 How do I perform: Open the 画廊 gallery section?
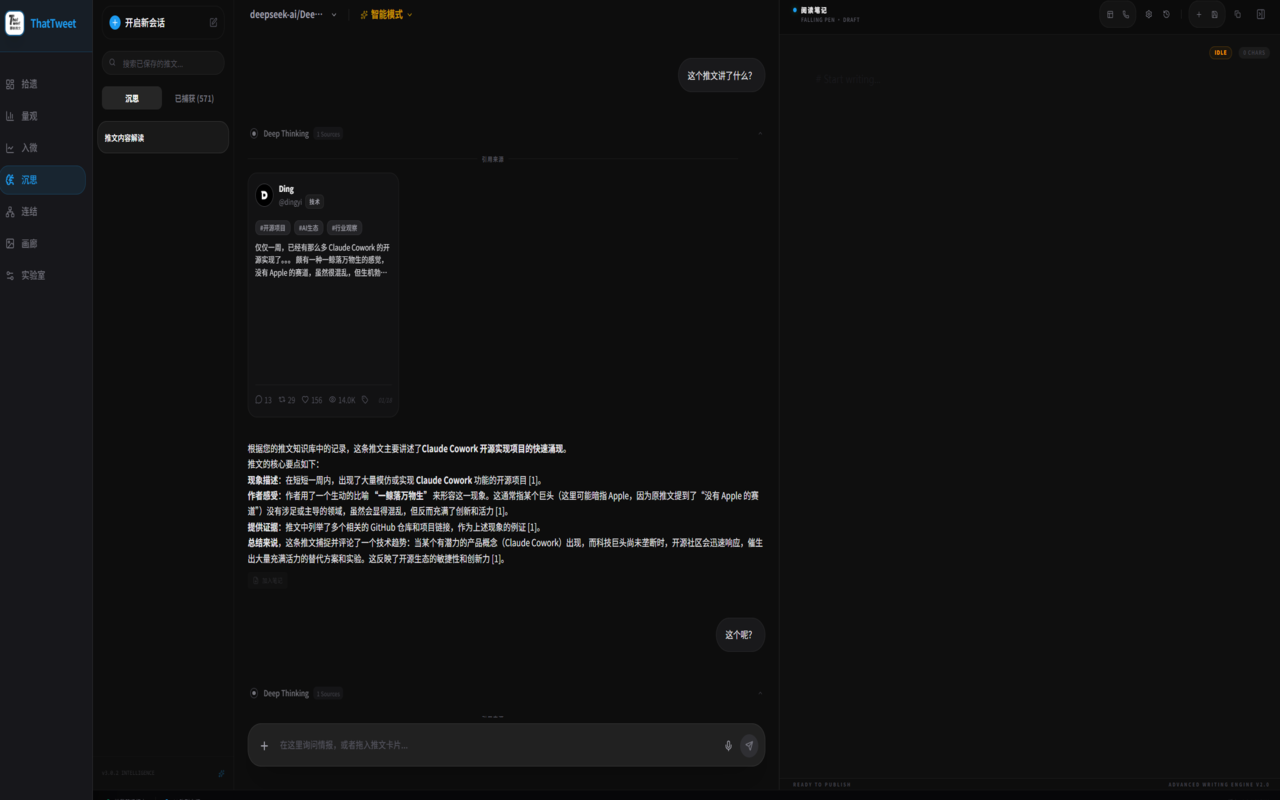(43, 244)
